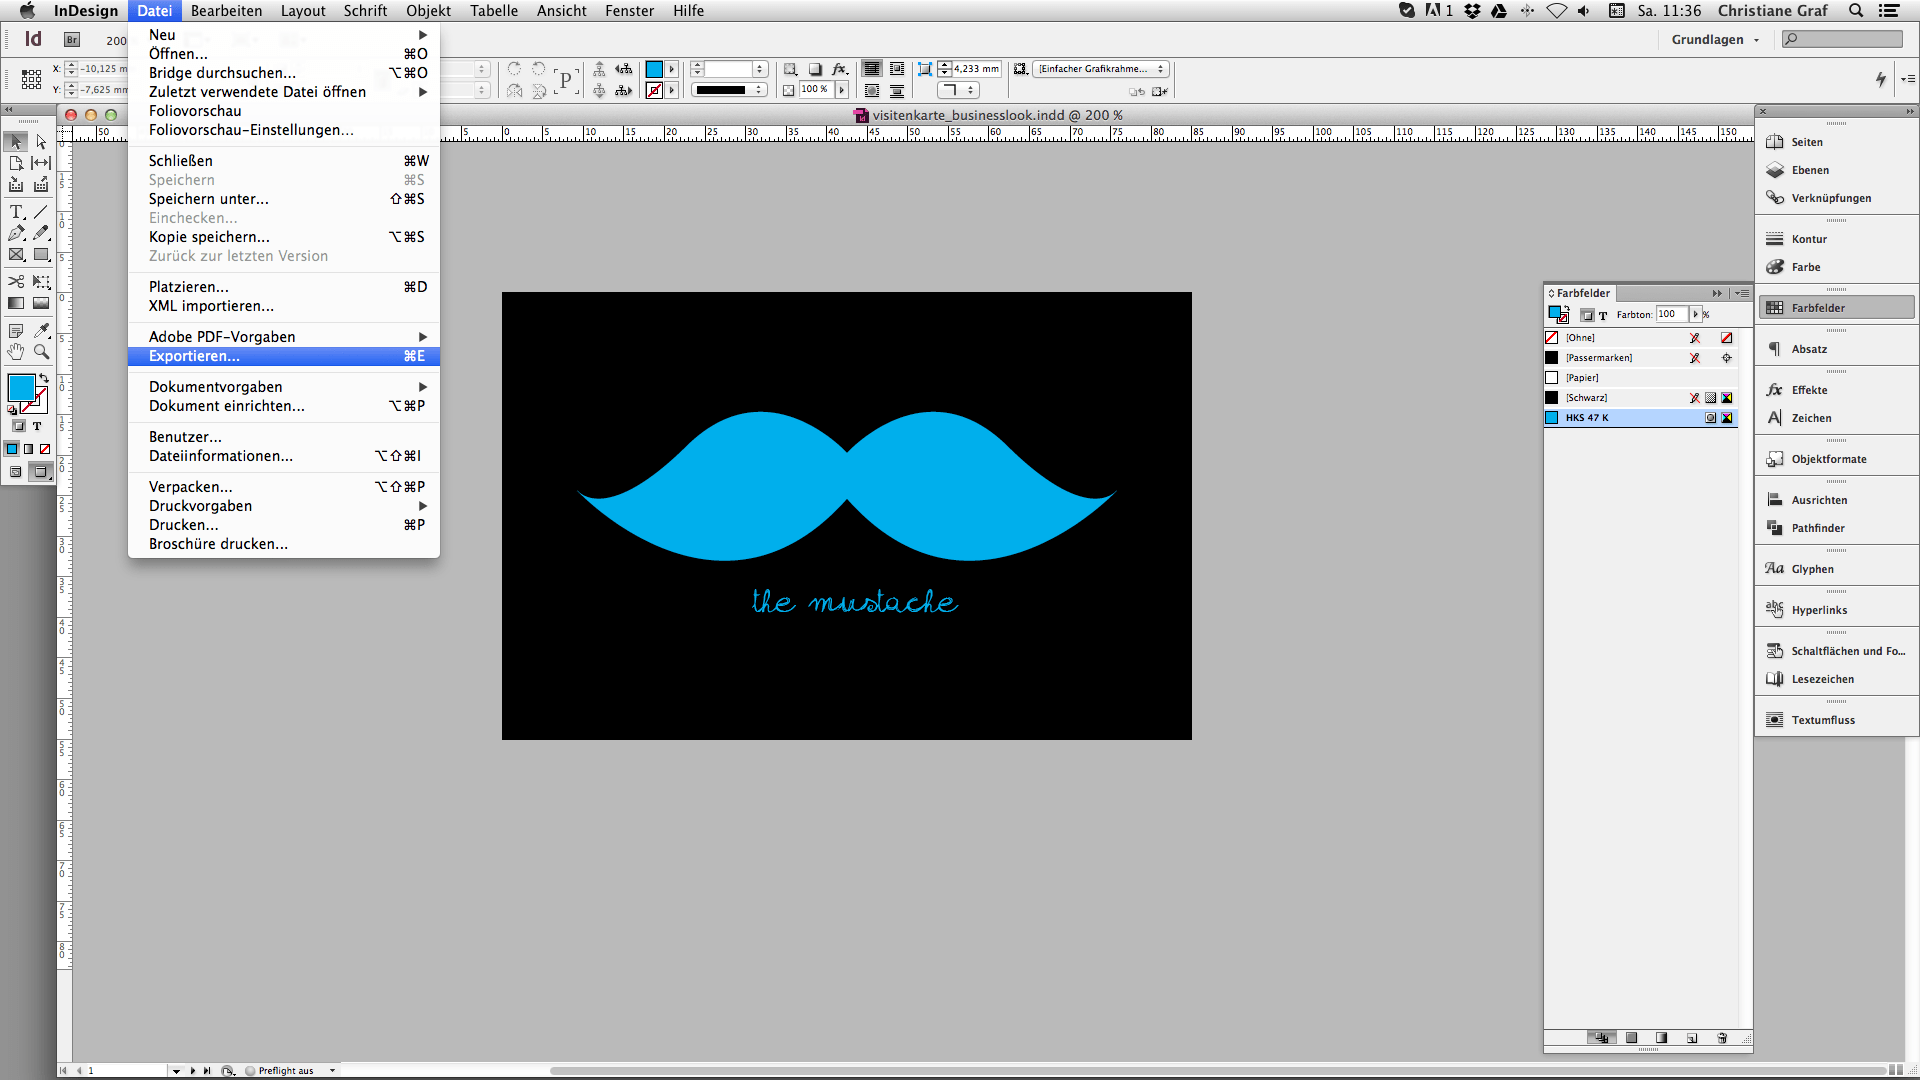Select the Scissors tool
1920x1080 pixels.
pyautogui.click(x=16, y=282)
